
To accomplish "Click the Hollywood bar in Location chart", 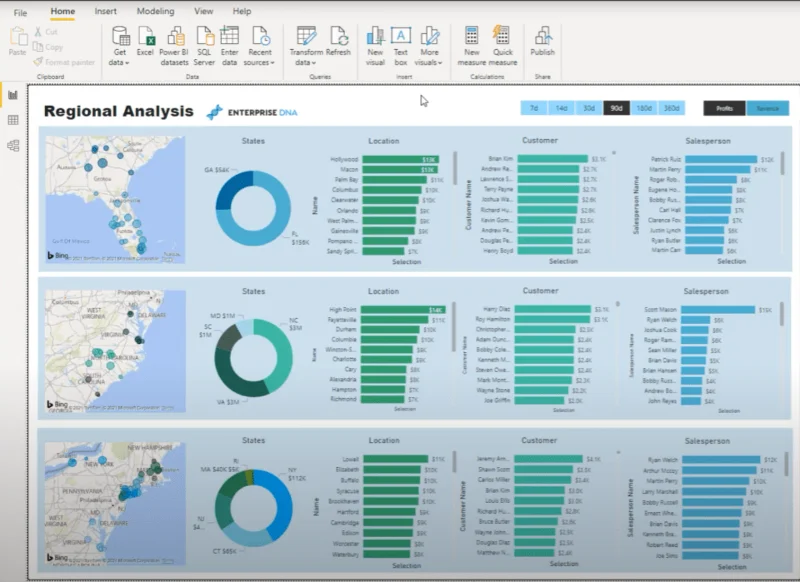I will click(x=401, y=160).
